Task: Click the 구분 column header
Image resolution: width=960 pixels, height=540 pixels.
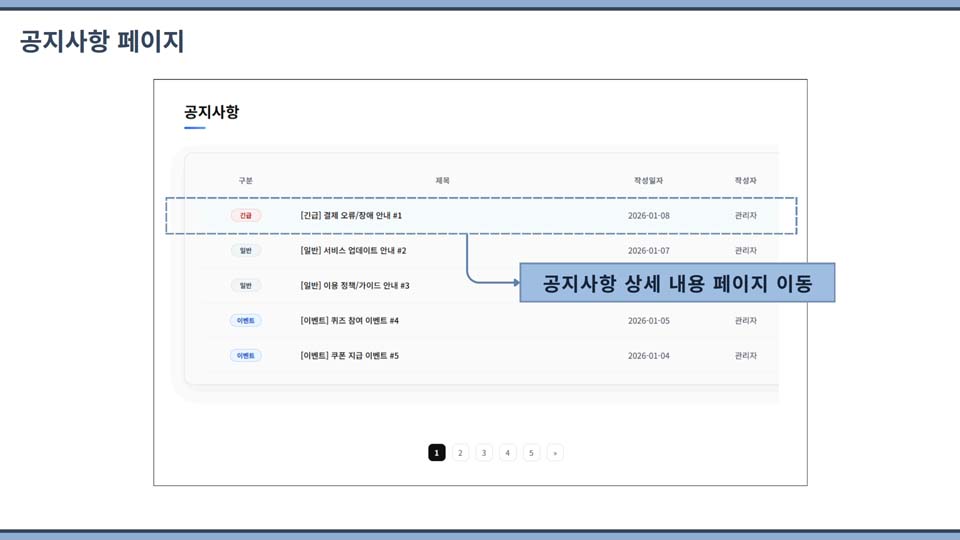Action: pos(245,181)
